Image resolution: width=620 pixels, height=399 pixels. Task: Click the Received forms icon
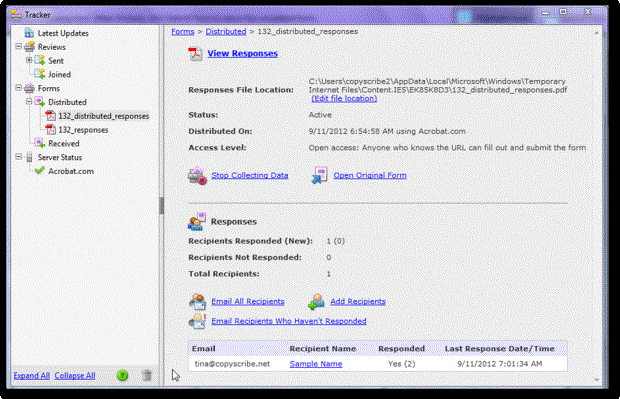click(x=40, y=144)
